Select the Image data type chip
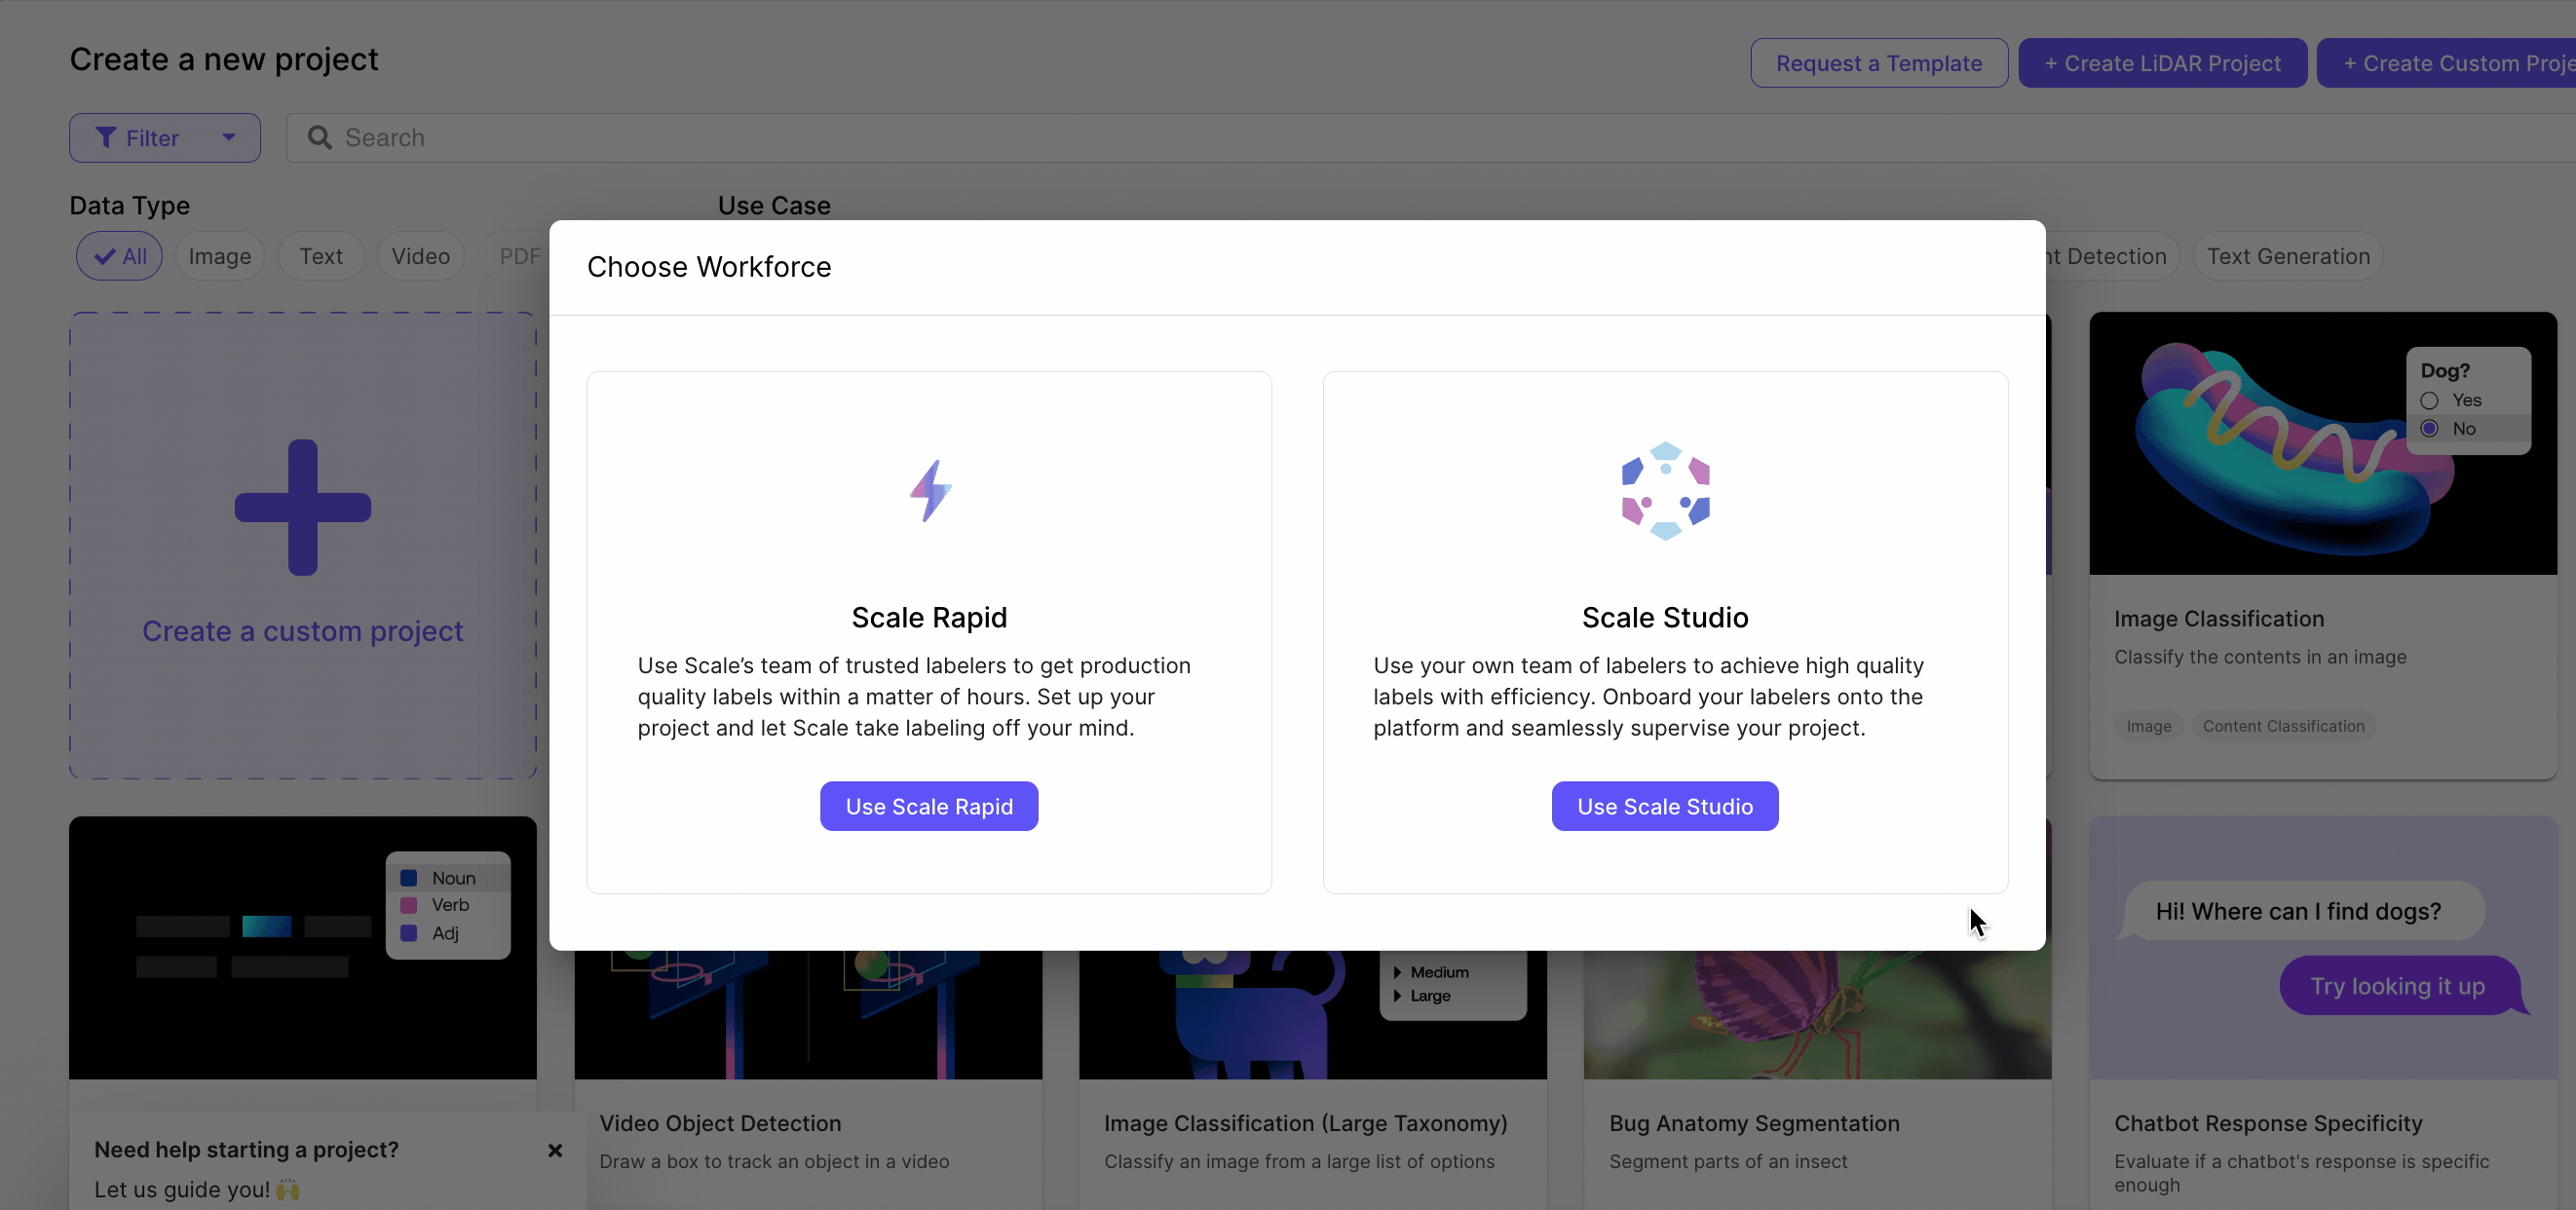2576x1210 pixels. point(220,257)
